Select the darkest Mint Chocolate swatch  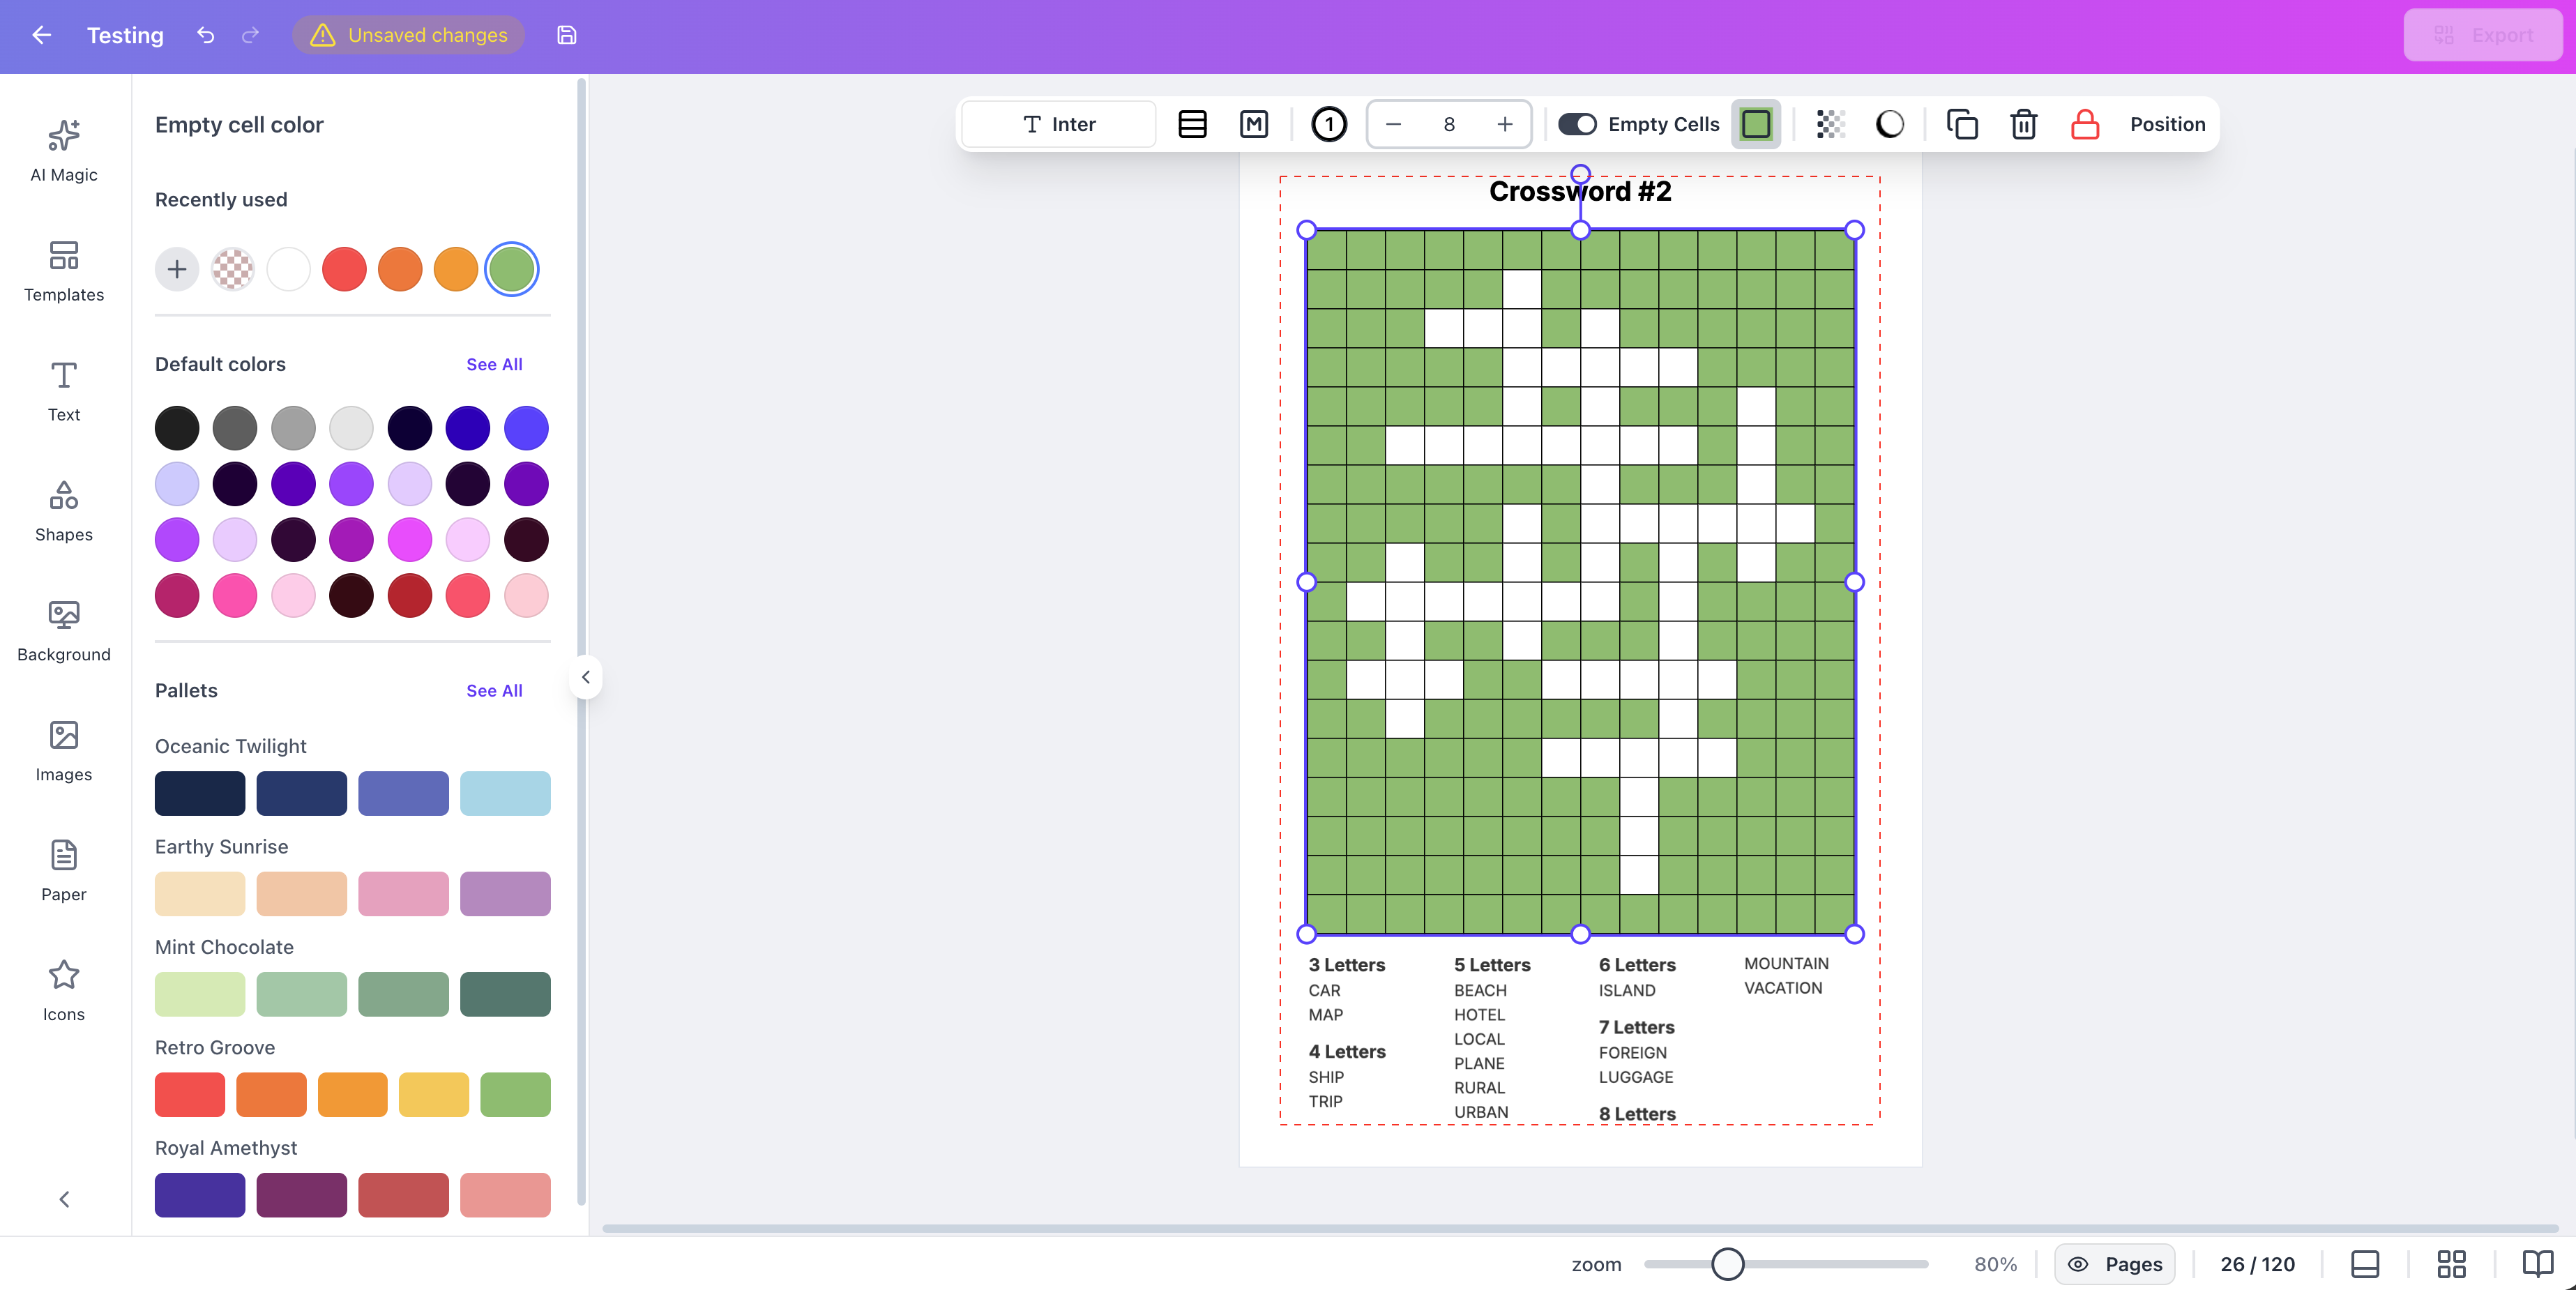[504, 994]
